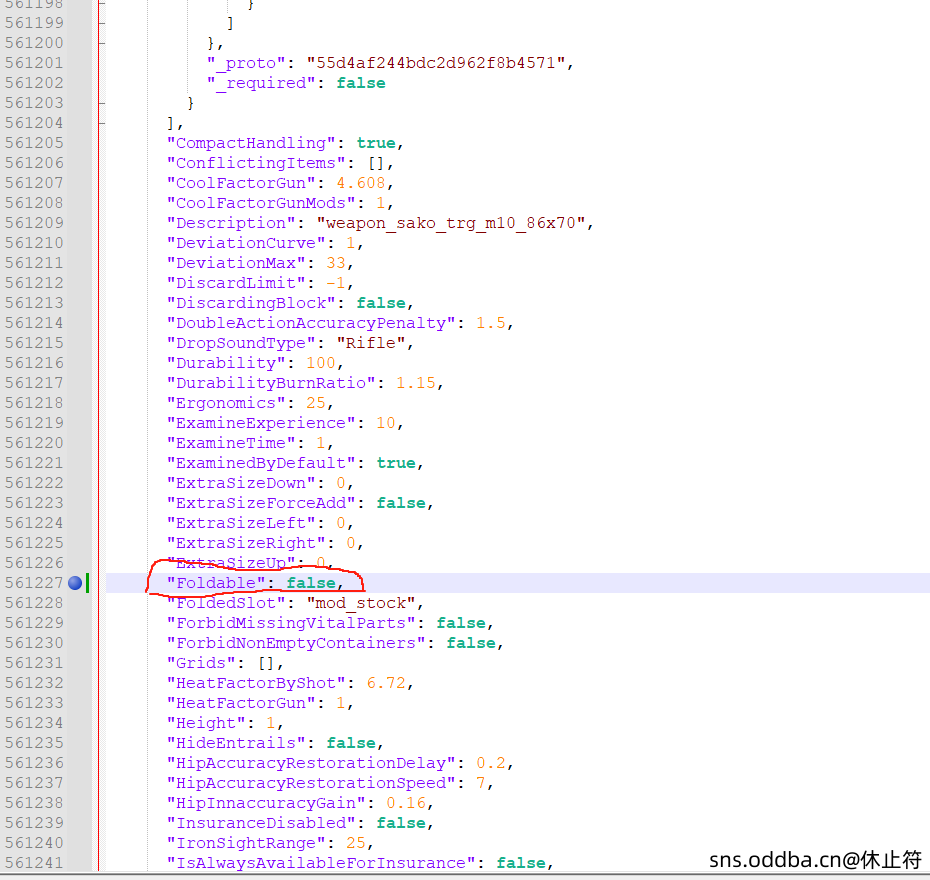Image resolution: width=930 pixels, height=880 pixels.
Task: Click the 33 value of DeviationMax
Action: click(x=336, y=263)
